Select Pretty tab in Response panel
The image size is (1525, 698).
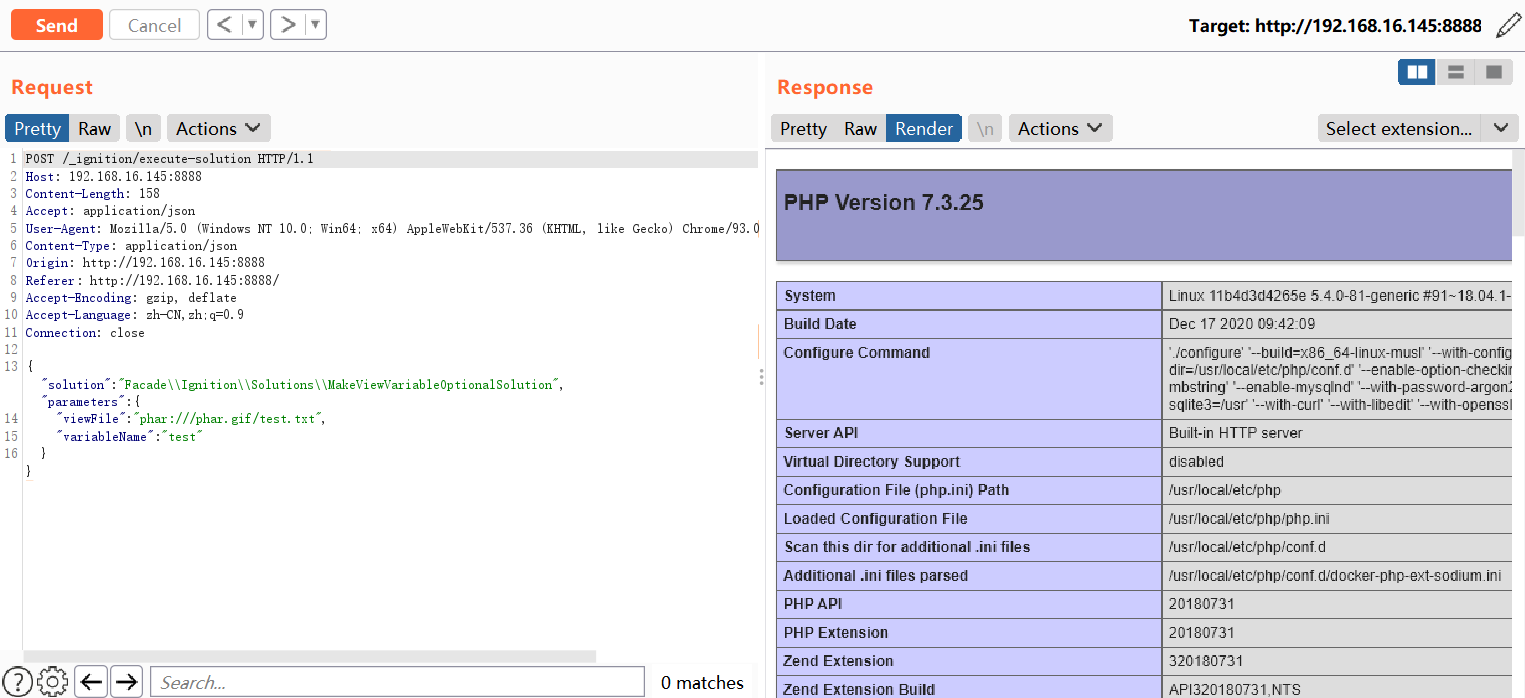[803, 128]
